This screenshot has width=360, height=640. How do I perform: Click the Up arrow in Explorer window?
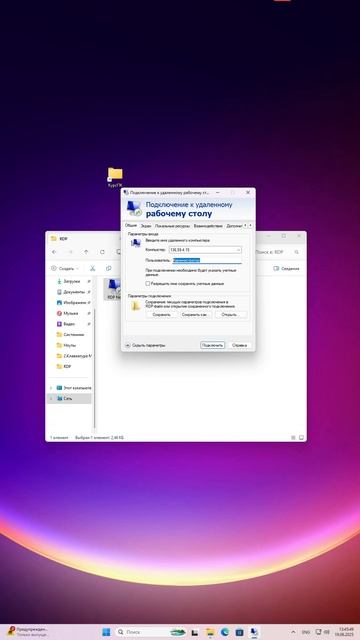tap(86, 252)
